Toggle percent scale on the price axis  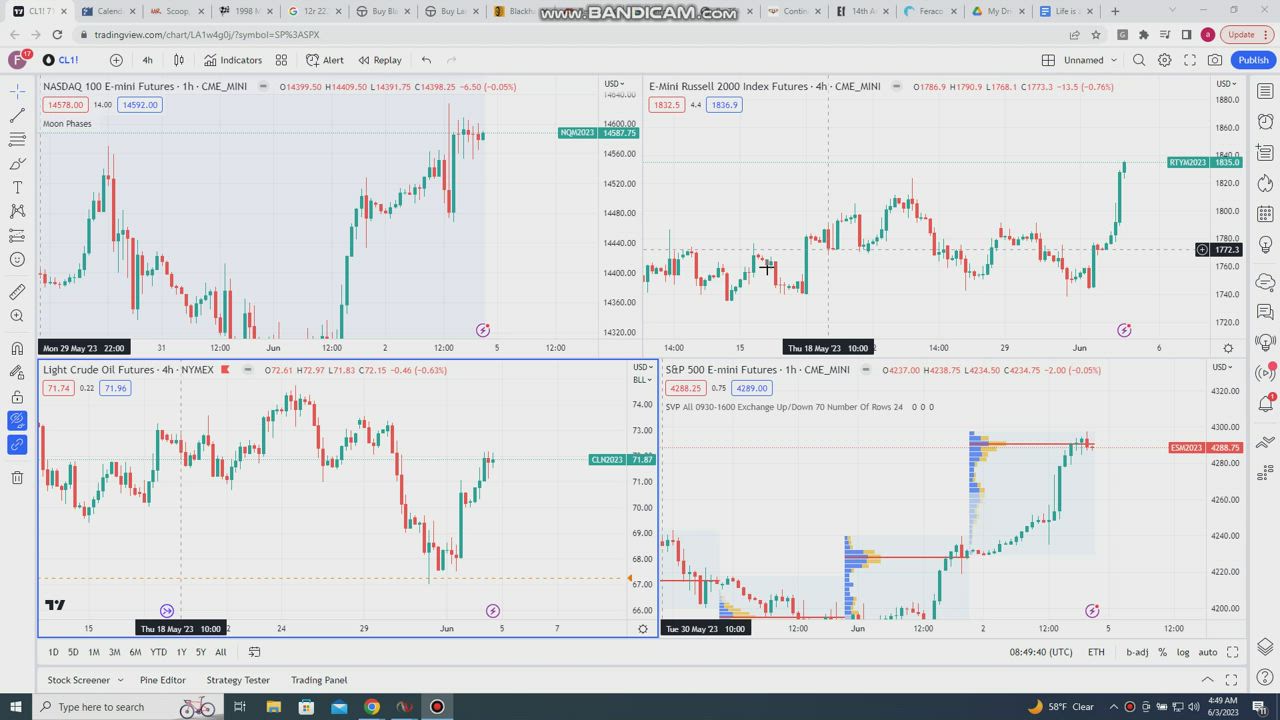click(x=1162, y=652)
